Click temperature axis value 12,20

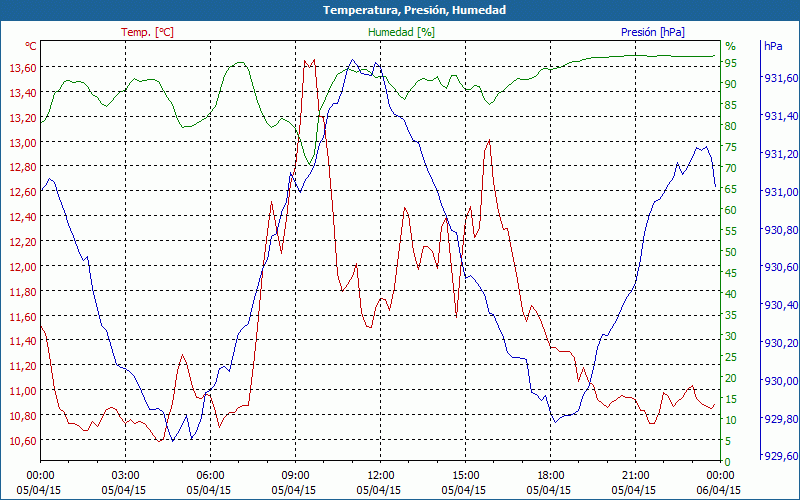click(x=23, y=241)
